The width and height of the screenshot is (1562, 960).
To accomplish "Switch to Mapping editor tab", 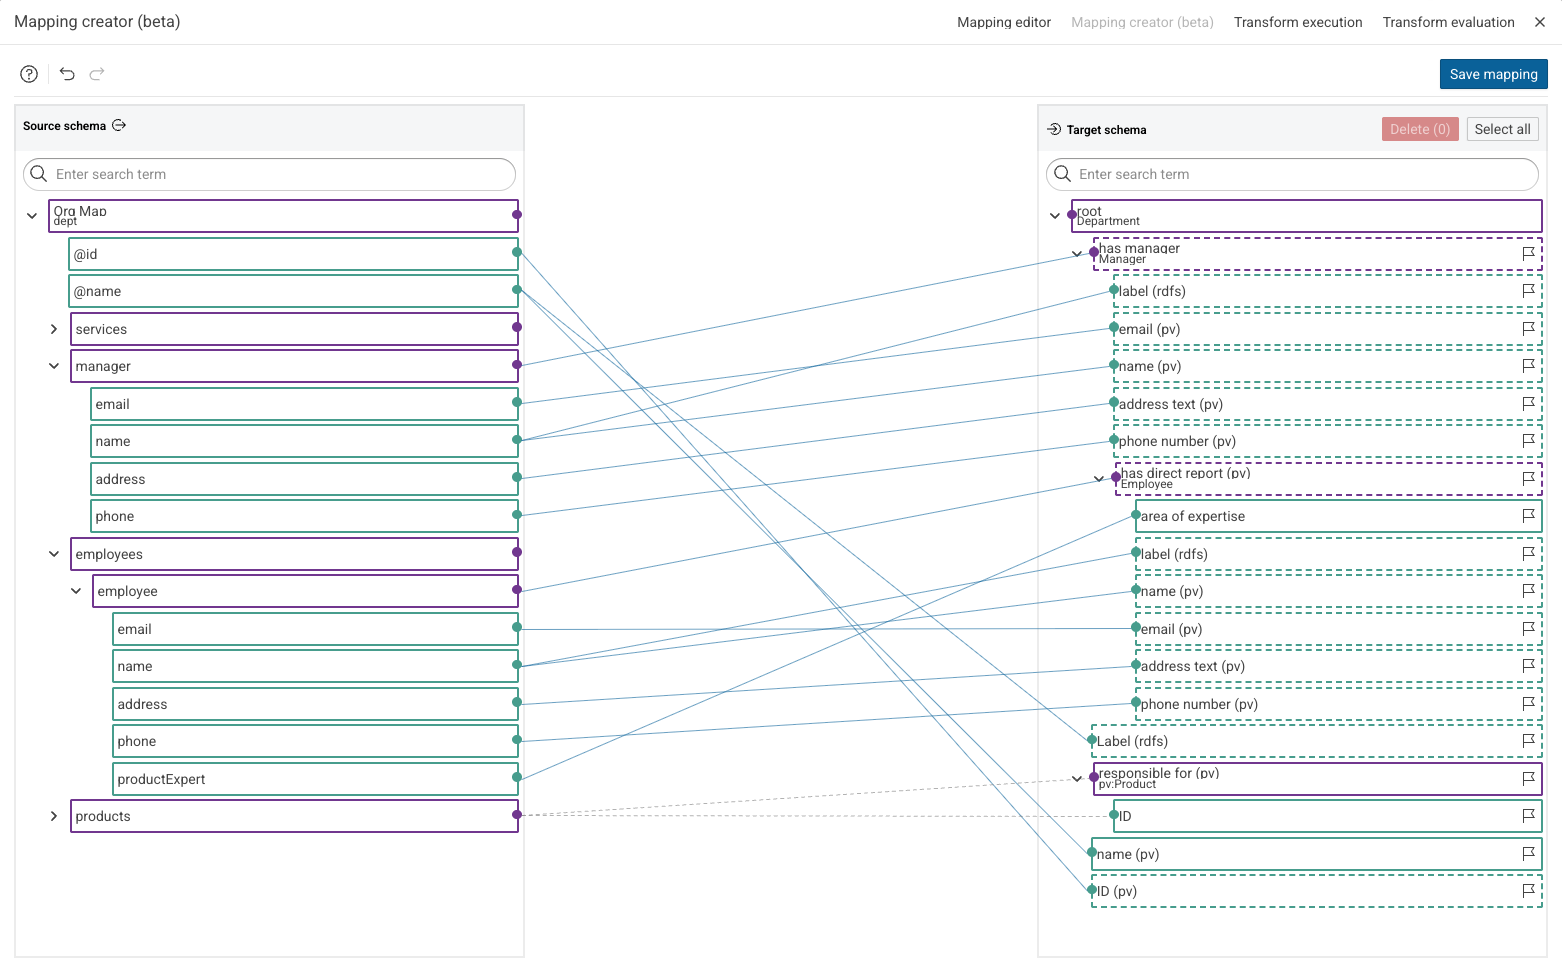I will pos(1004,22).
